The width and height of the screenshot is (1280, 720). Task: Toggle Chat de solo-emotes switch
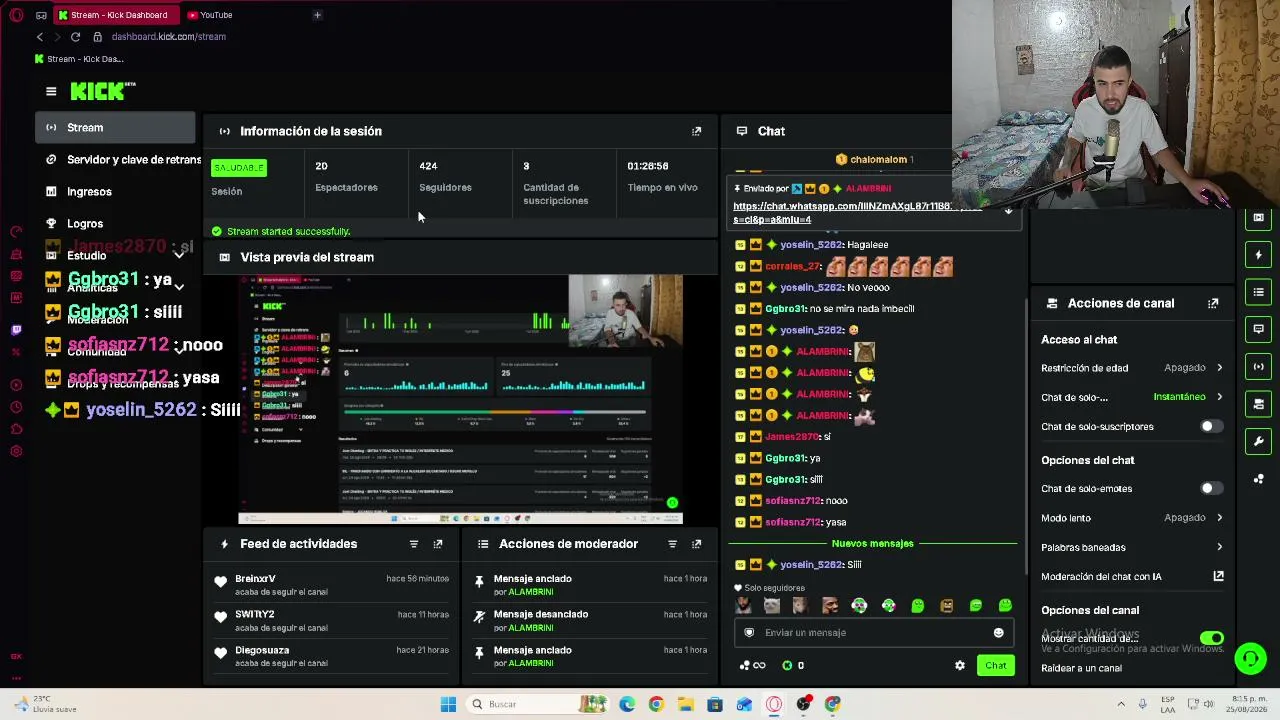(x=1211, y=489)
